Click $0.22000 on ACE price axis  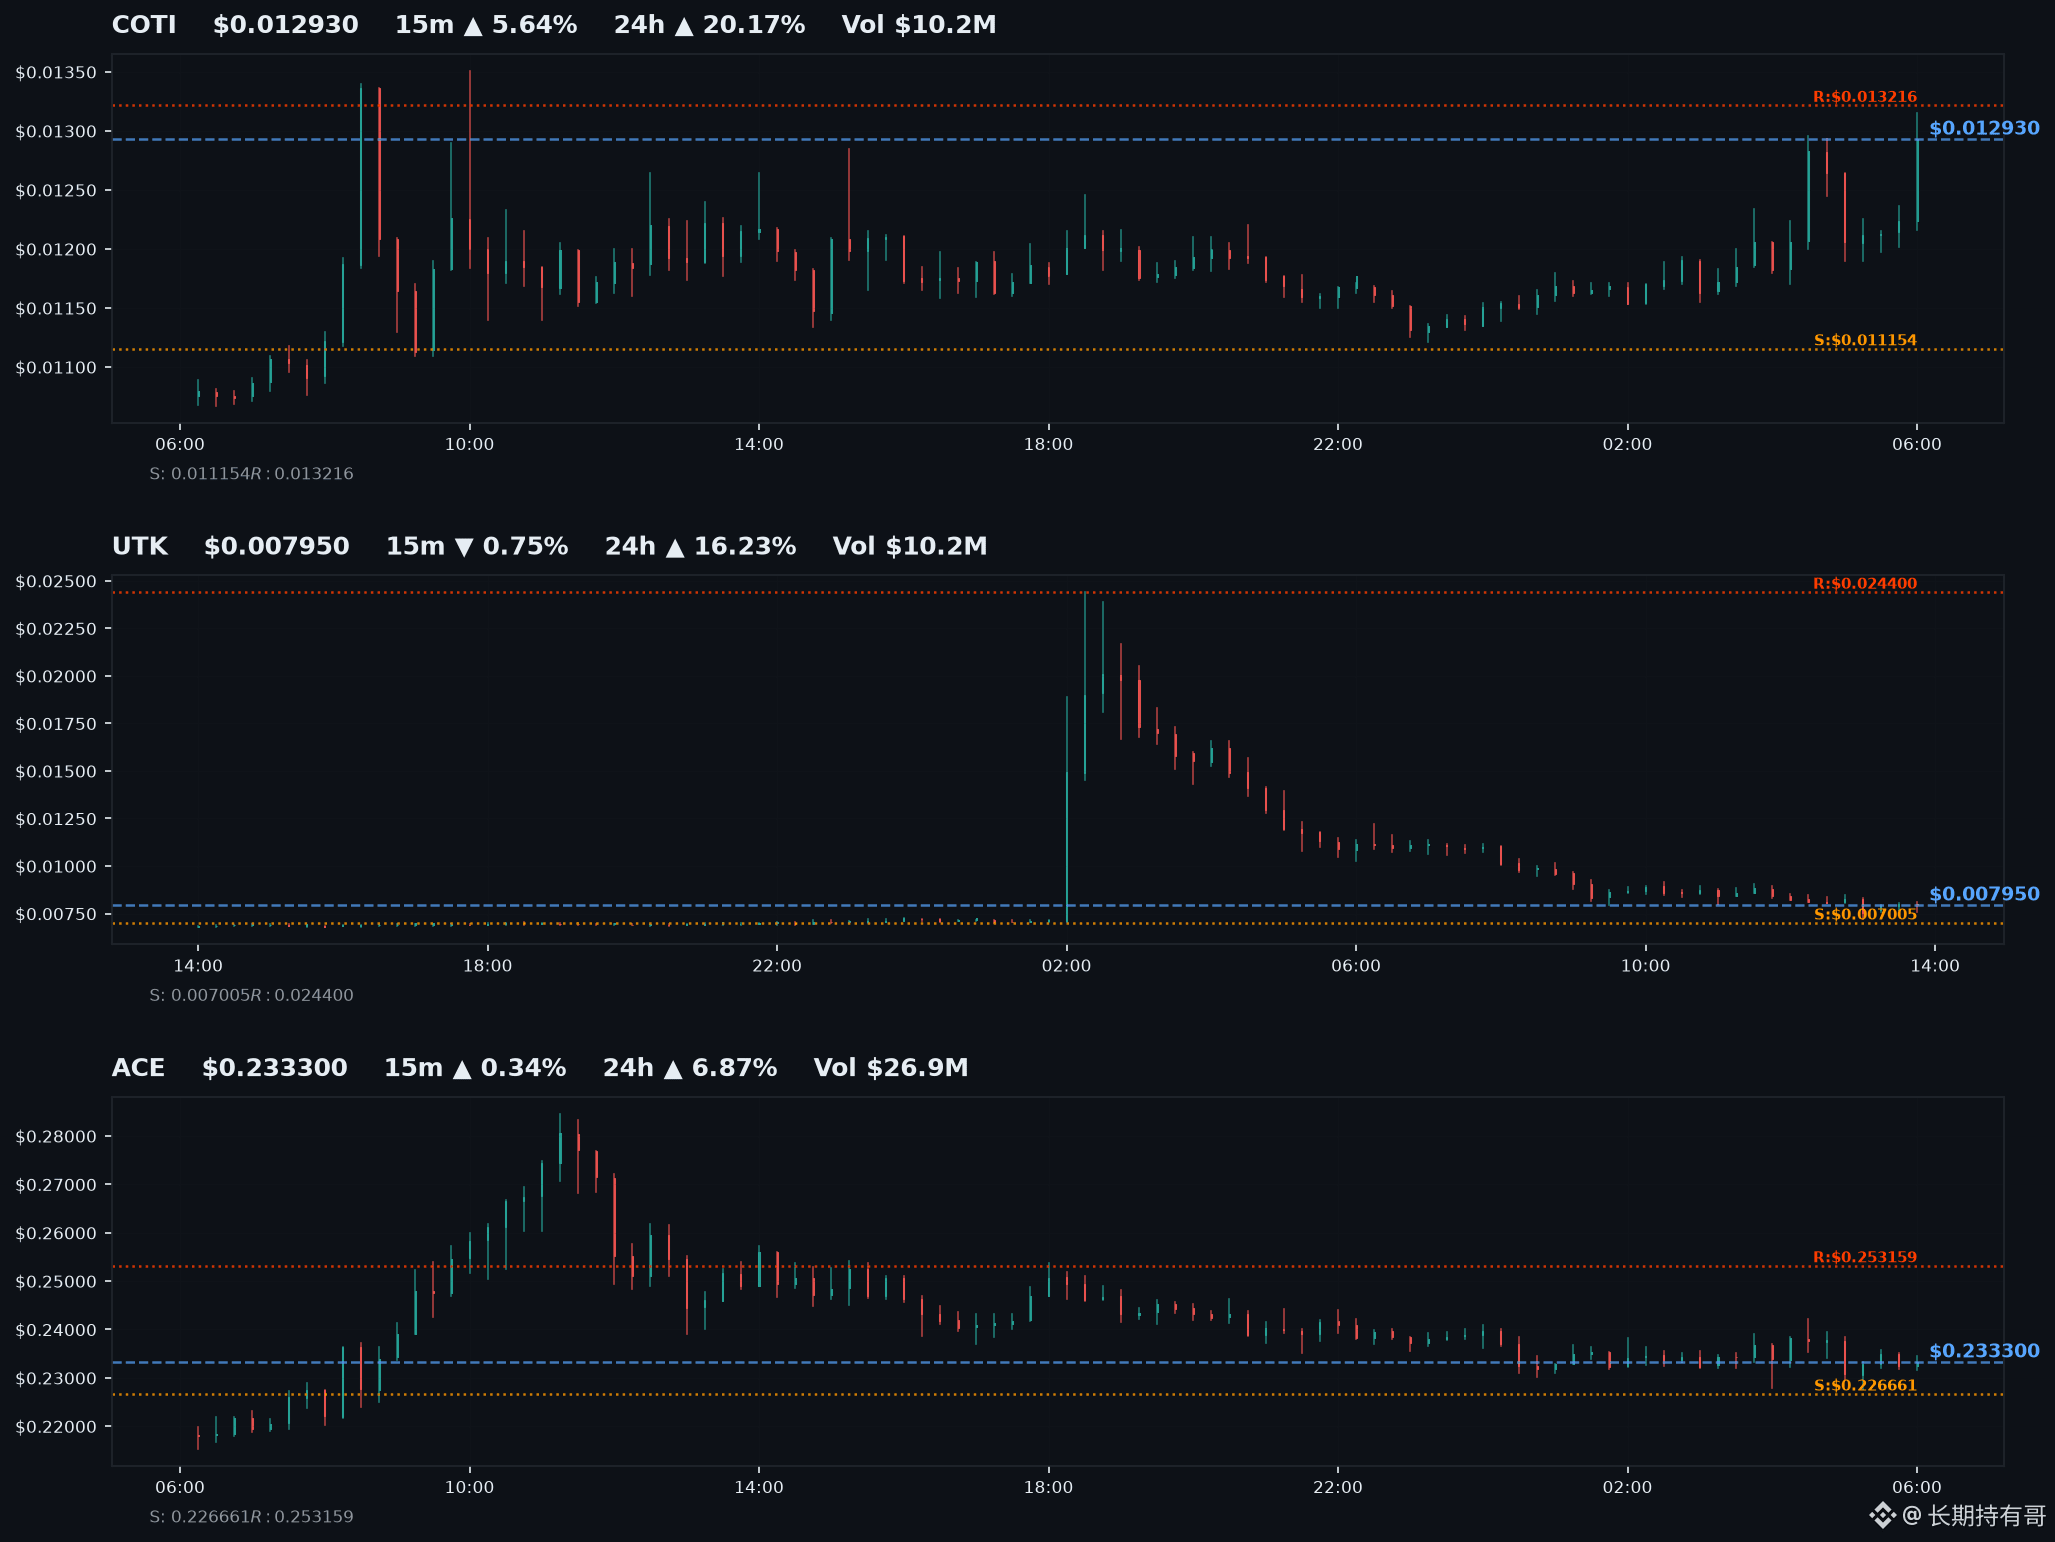[x=56, y=1427]
